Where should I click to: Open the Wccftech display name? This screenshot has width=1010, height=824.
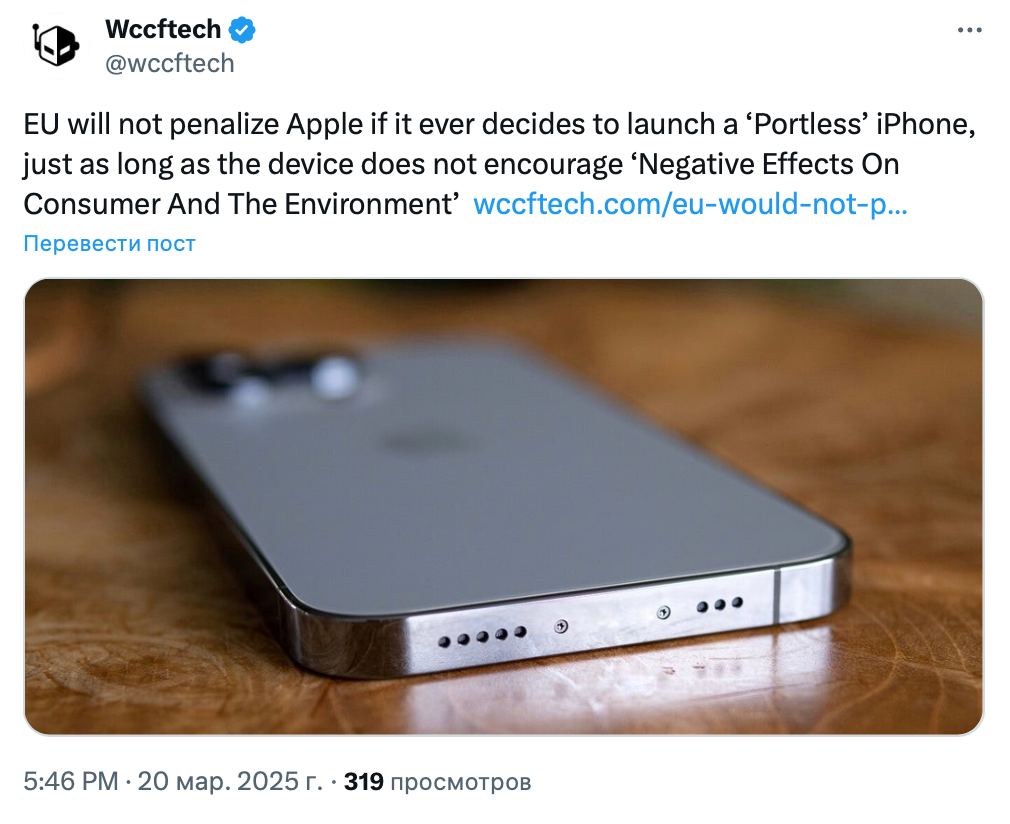[x=163, y=30]
